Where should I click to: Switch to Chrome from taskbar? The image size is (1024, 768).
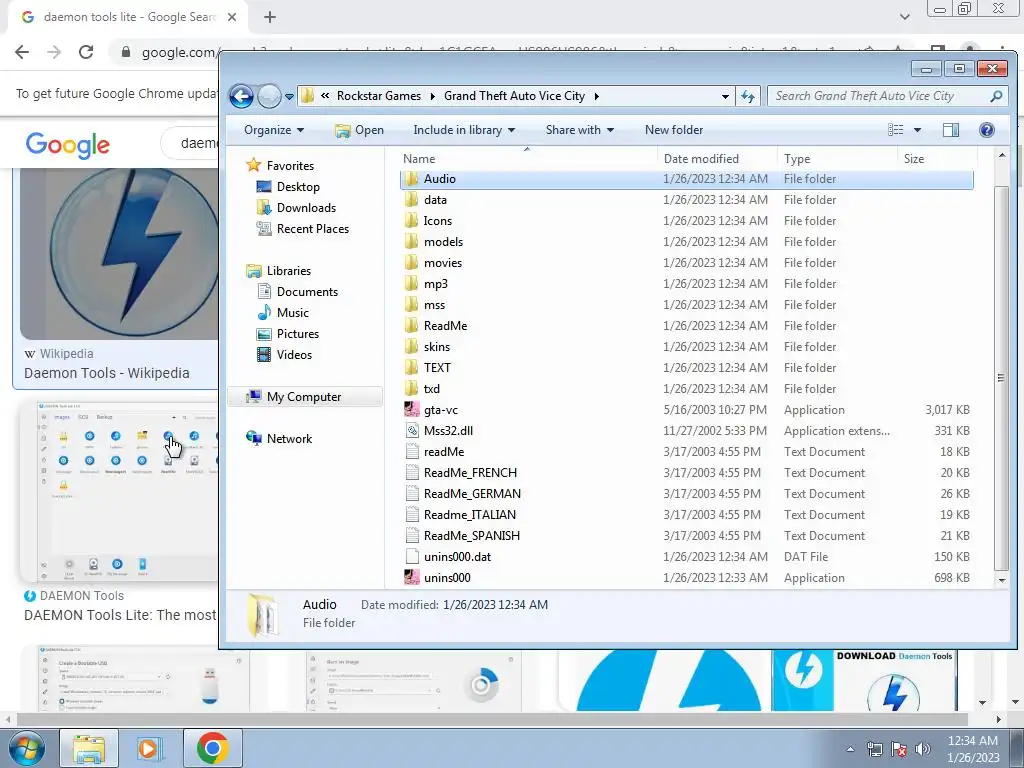[212, 748]
